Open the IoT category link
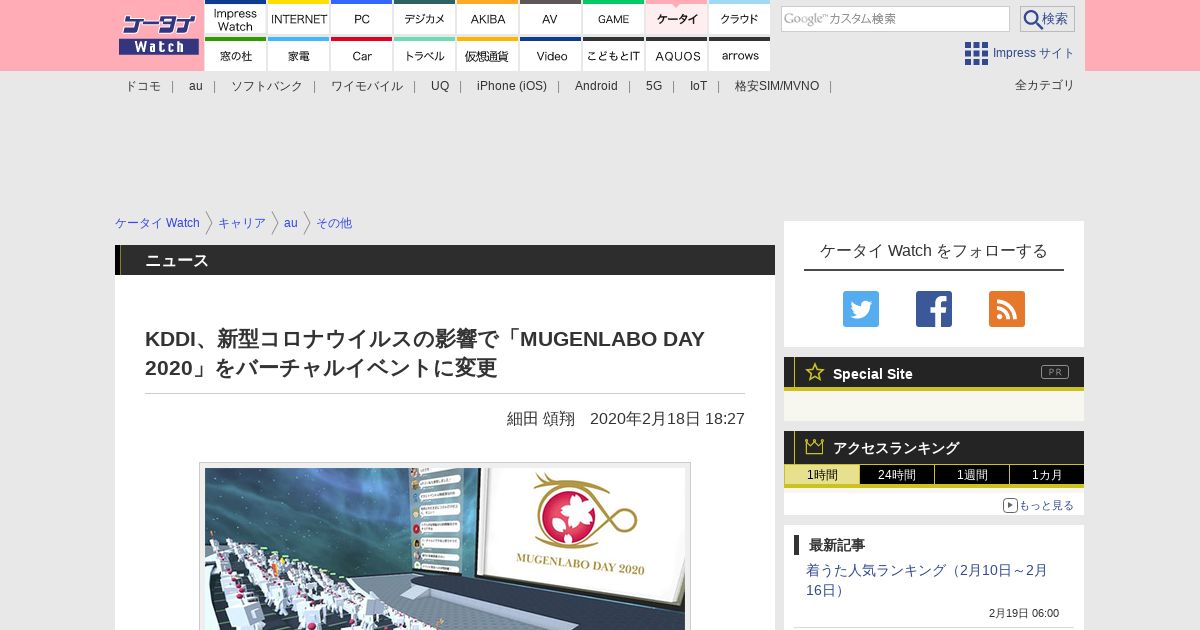Image resolution: width=1200 pixels, height=630 pixels. click(x=698, y=86)
